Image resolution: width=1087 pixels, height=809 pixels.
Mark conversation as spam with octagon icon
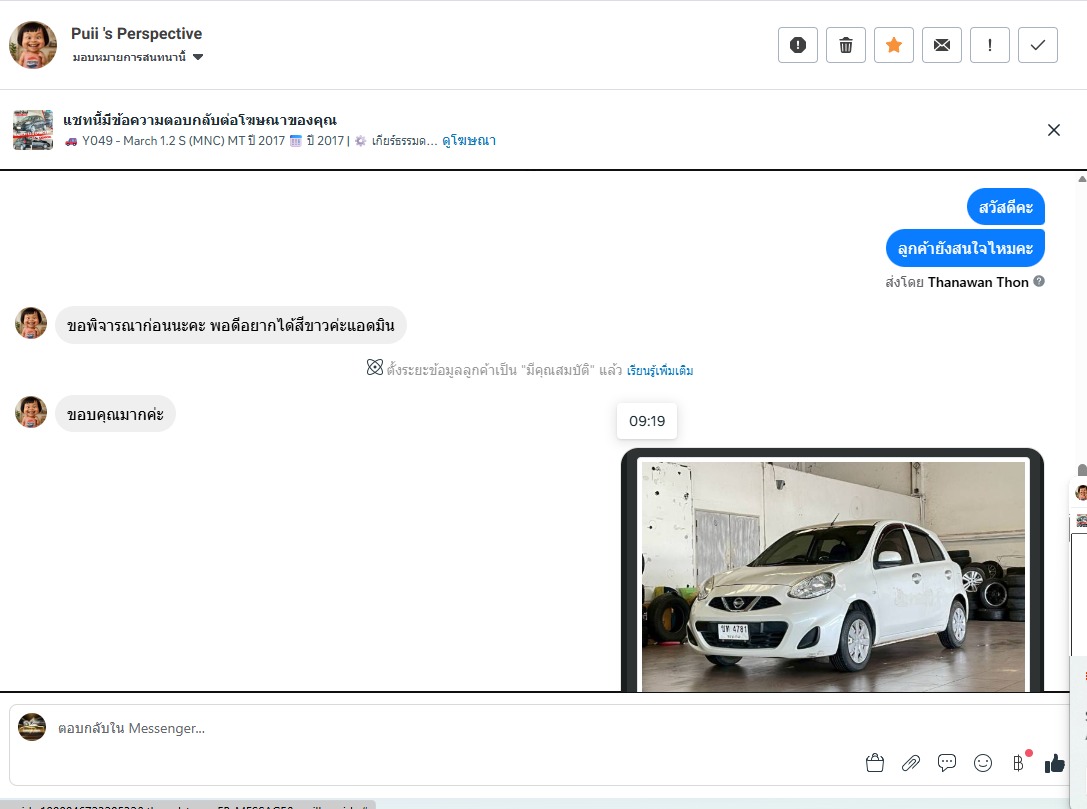click(x=798, y=45)
